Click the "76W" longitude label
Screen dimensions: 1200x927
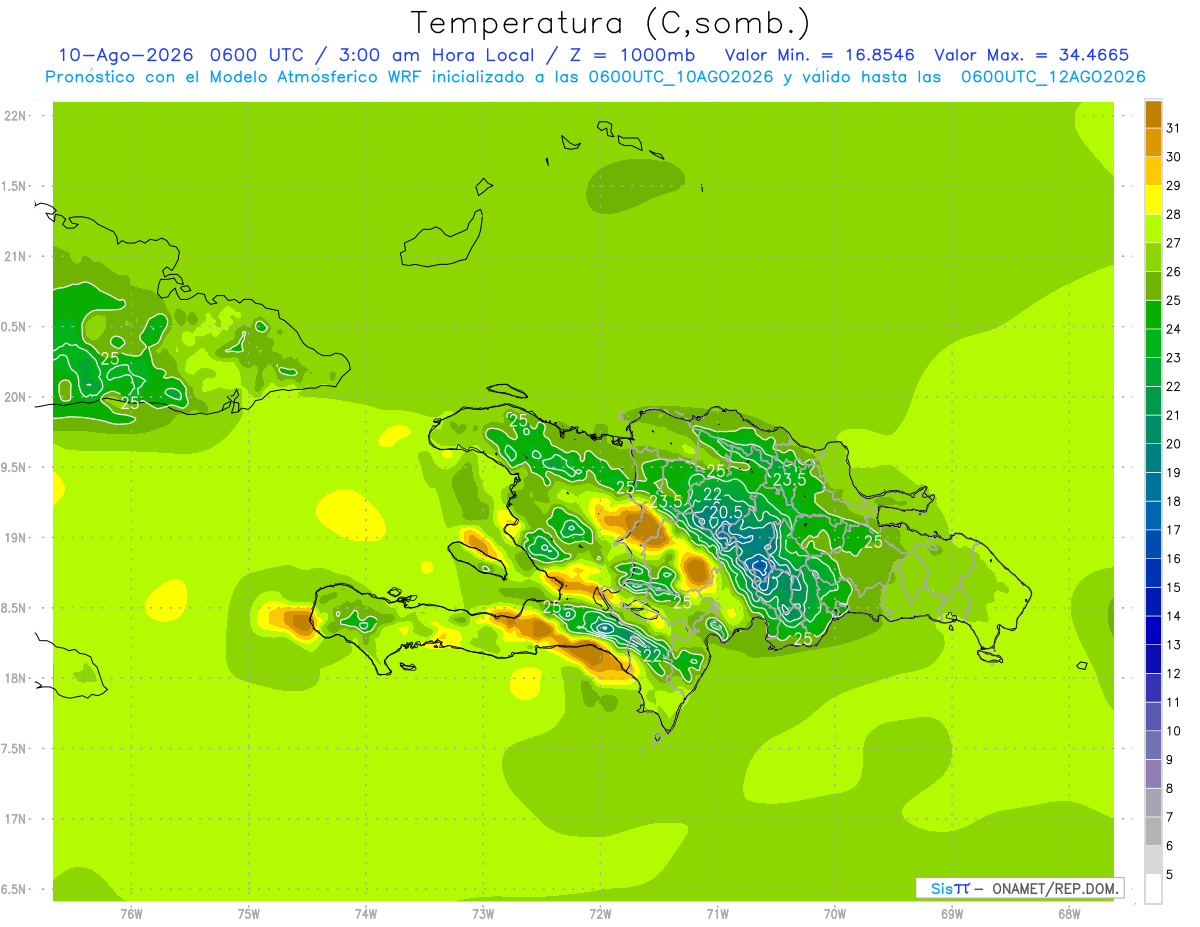click(x=131, y=913)
